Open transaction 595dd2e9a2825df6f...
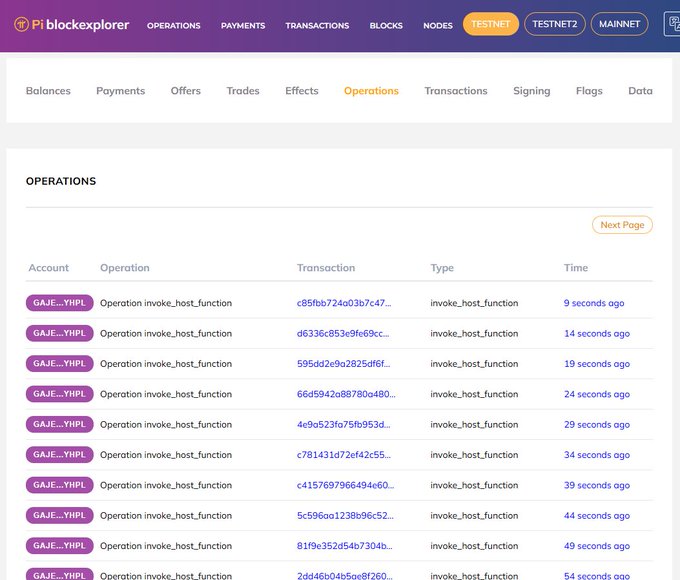Image resolution: width=680 pixels, height=580 pixels. tap(343, 364)
